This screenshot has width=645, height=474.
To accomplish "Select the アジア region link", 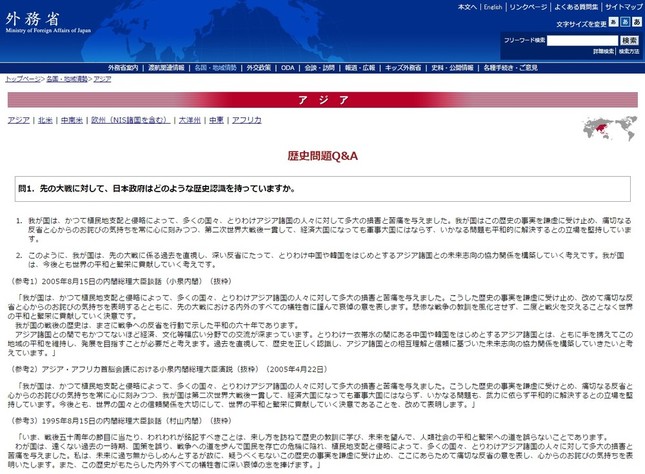I will 19,120.
